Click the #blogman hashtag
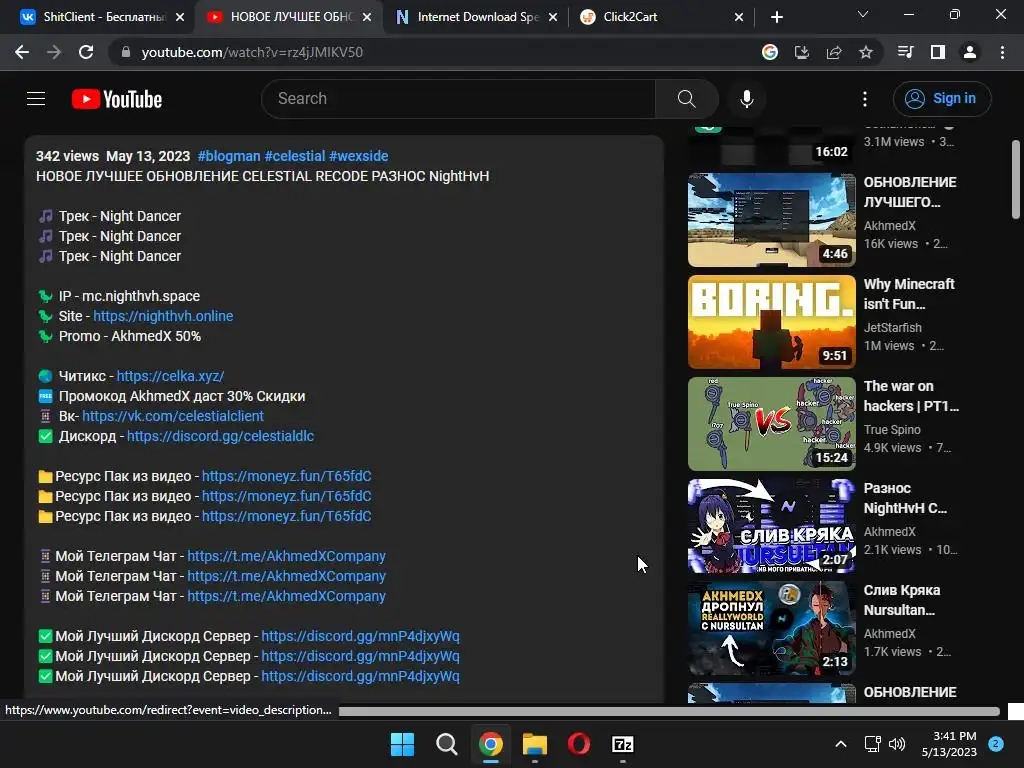The height and width of the screenshot is (768, 1024). point(229,156)
